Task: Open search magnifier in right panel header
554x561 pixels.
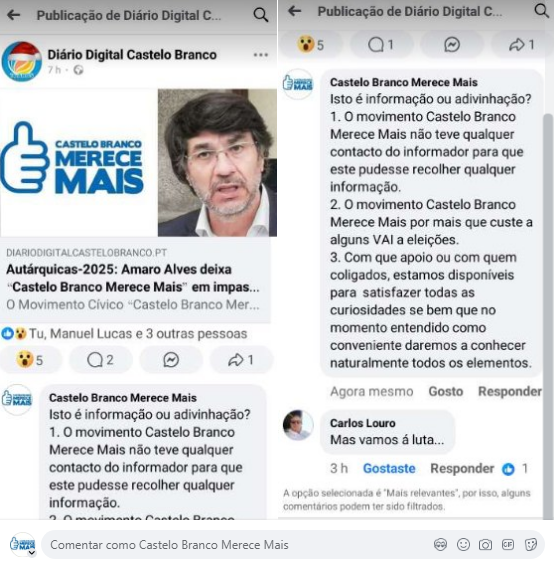Action: (542, 11)
